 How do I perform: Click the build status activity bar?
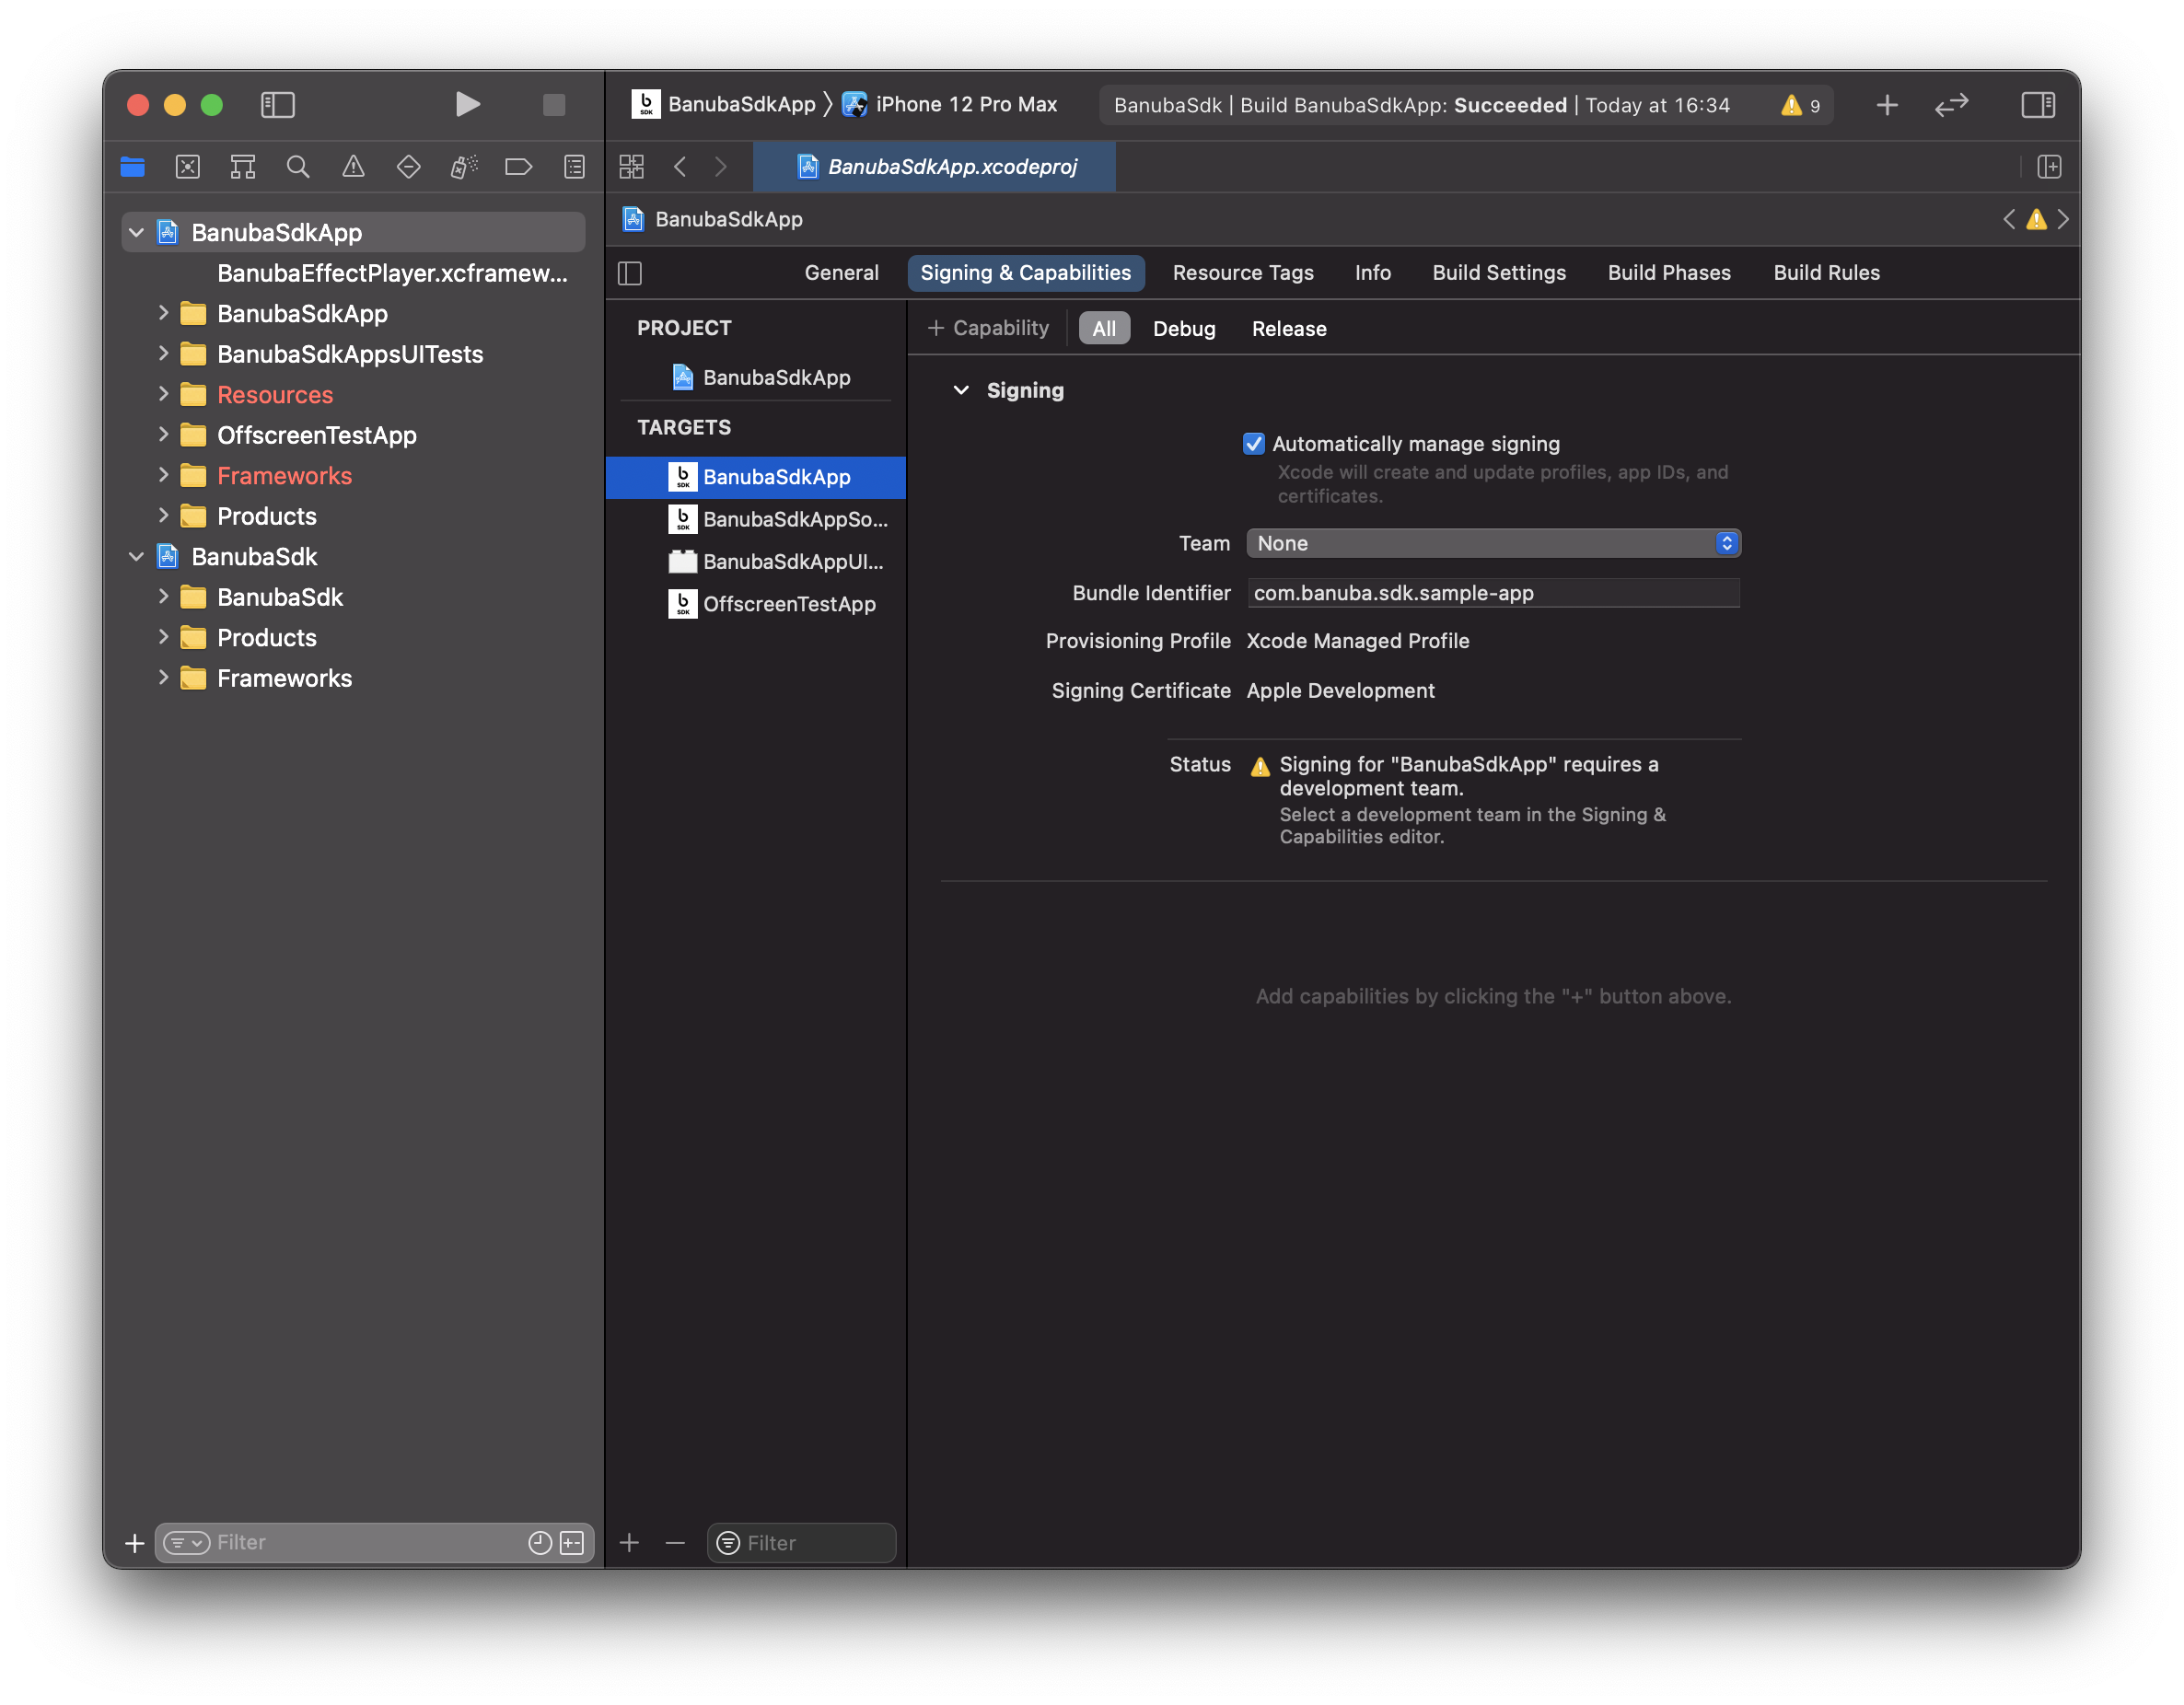(x=1465, y=105)
